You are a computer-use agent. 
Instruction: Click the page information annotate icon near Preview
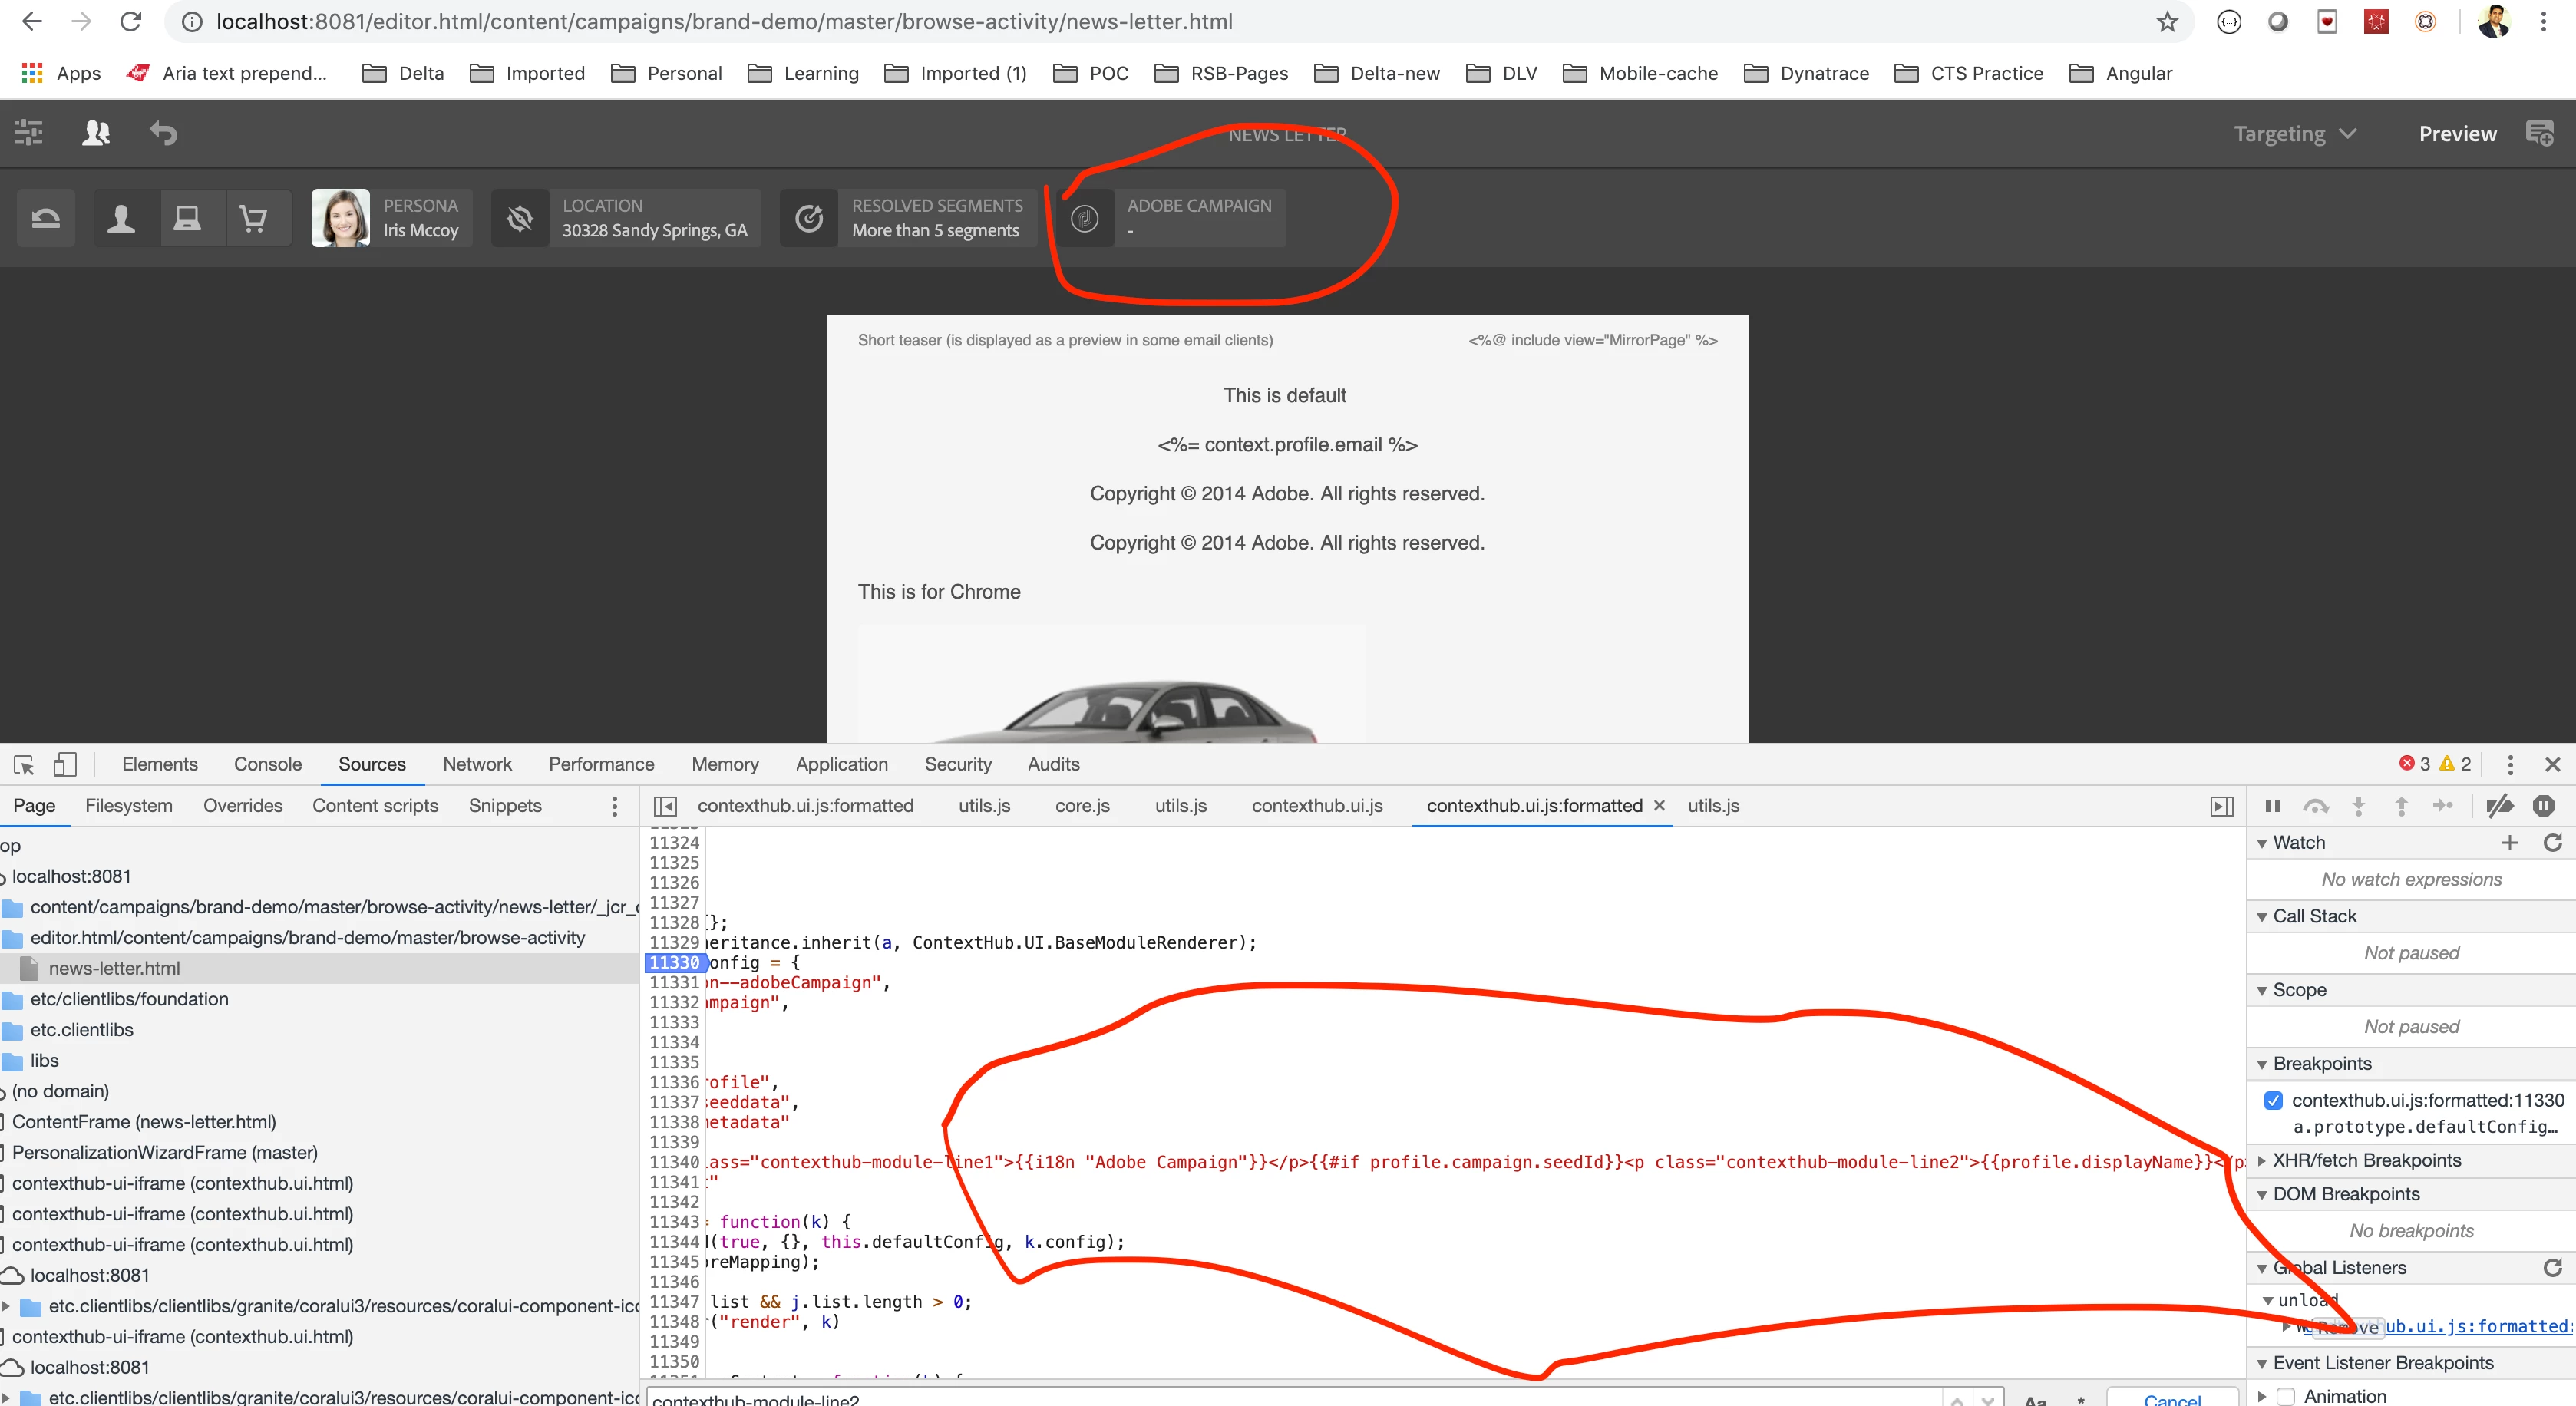pos(2540,133)
